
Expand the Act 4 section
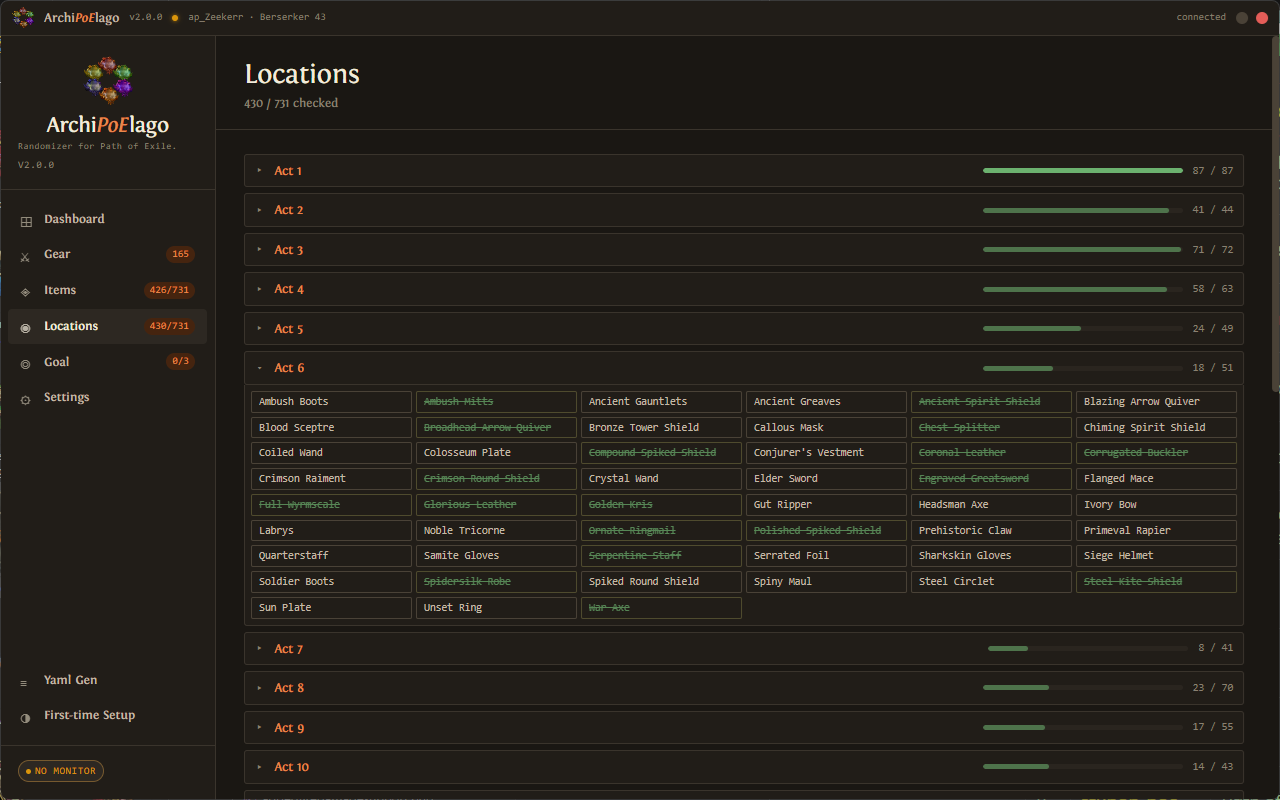743,289
